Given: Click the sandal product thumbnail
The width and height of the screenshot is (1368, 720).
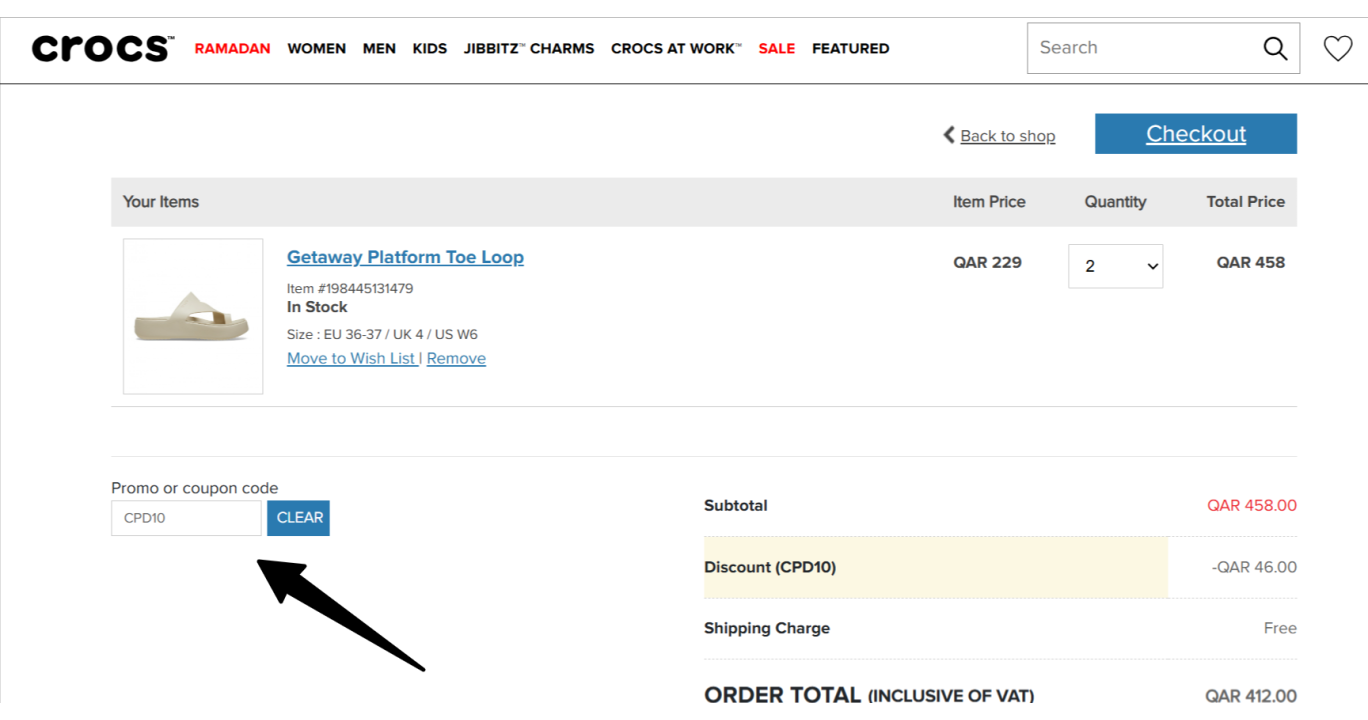Looking at the screenshot, I should click(193, 316).
